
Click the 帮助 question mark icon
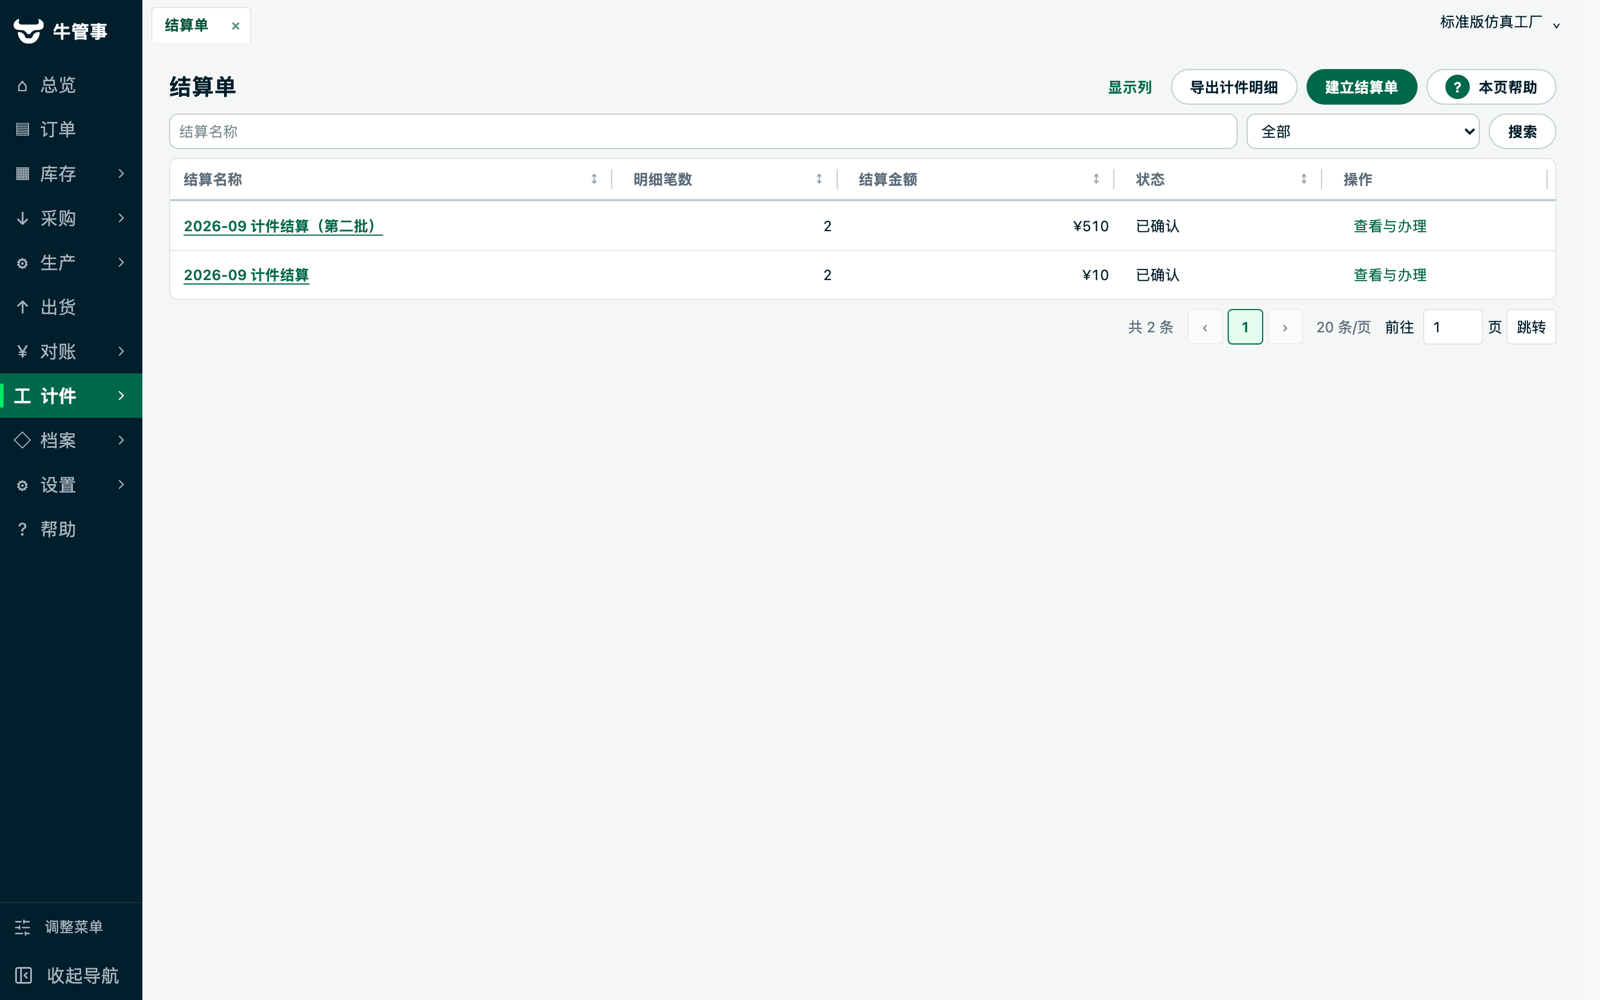click(22, 529)
